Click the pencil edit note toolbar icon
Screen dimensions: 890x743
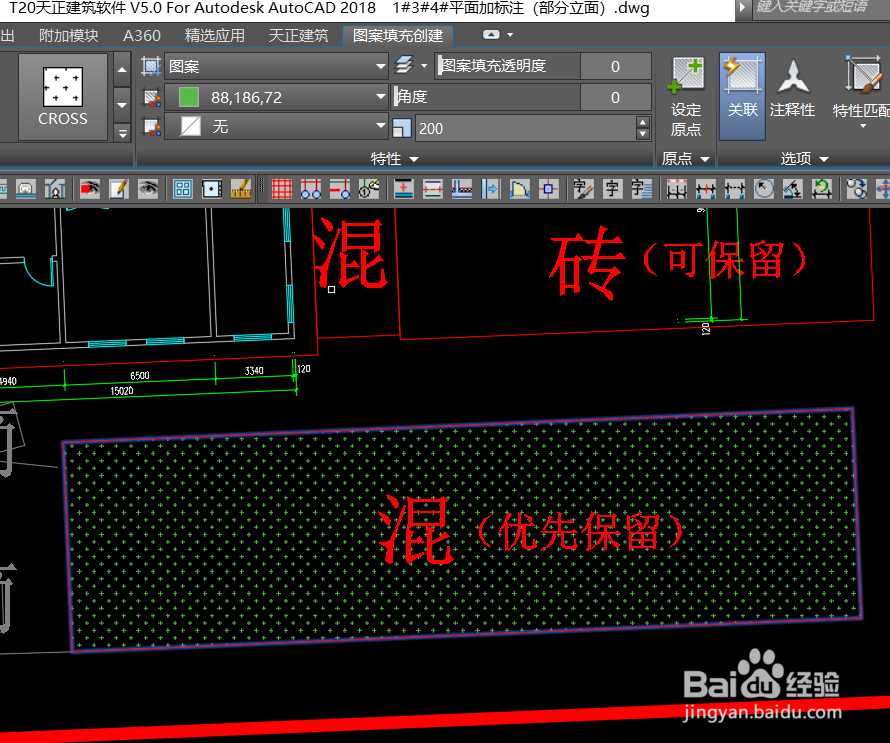[x=119, y=188]
